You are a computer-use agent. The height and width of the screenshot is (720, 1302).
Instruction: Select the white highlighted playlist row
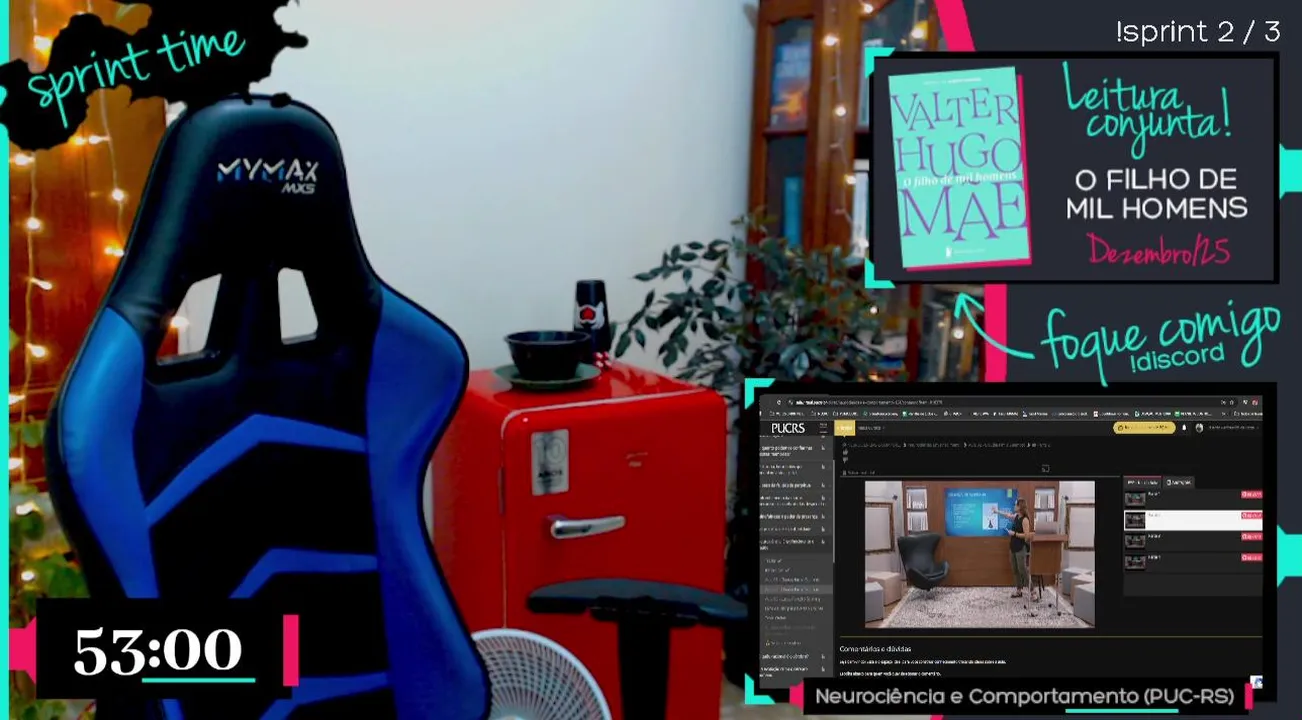coord(1193,520)
